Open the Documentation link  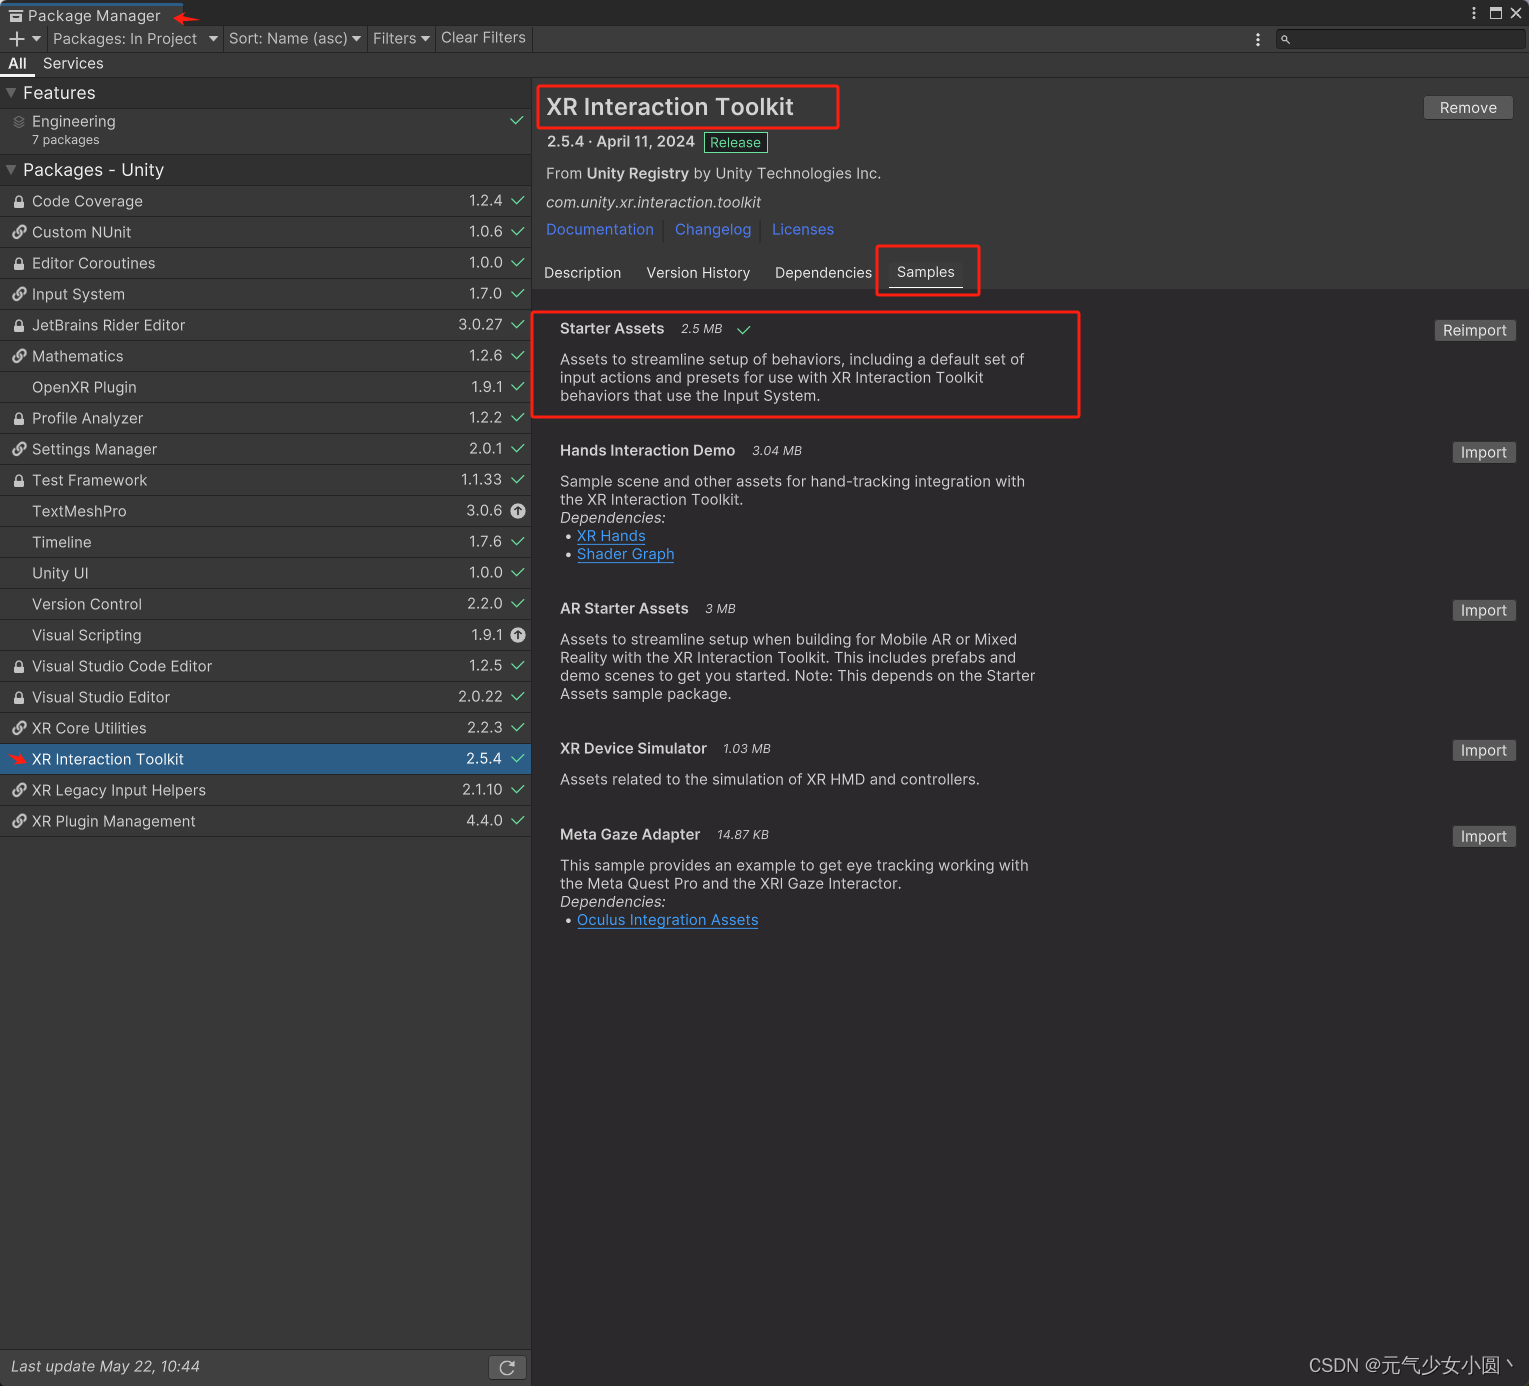600,230
